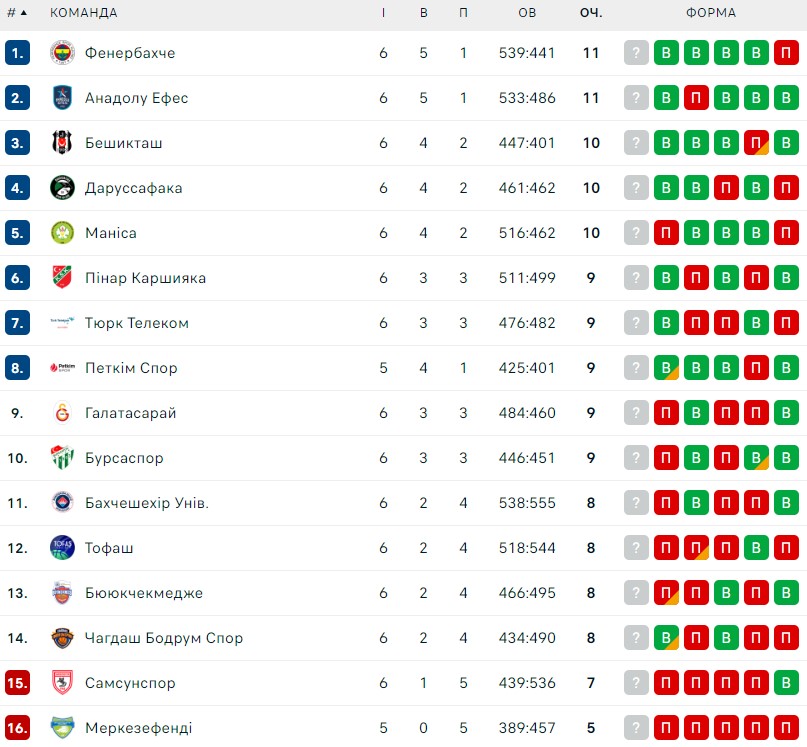807x747 pixels.
Task: Click the Tofaş team logo
Action: [x=62, y=548]
